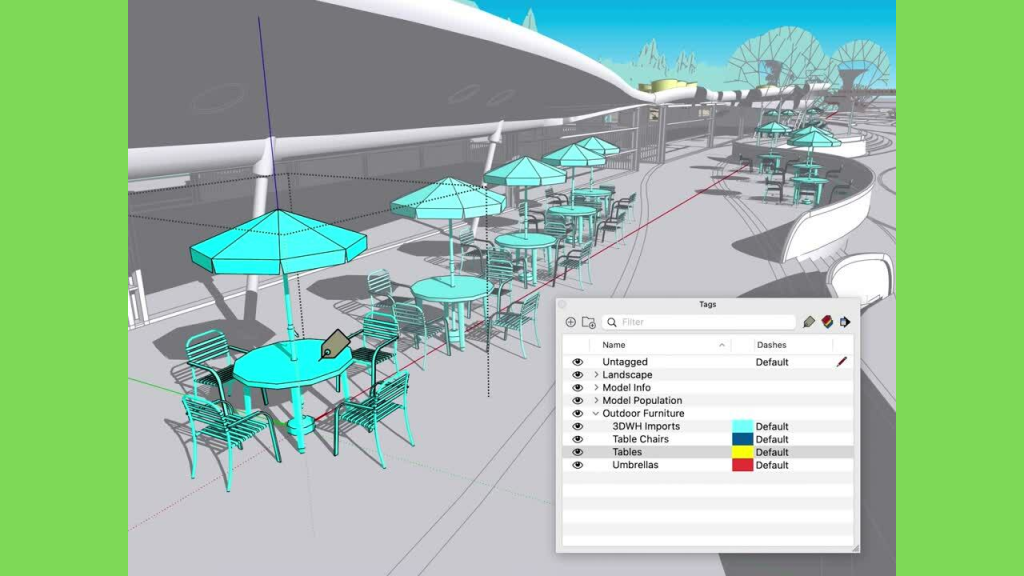Expand the Model Info folder
Screen dimensions: 1024x576
point(596,387)
